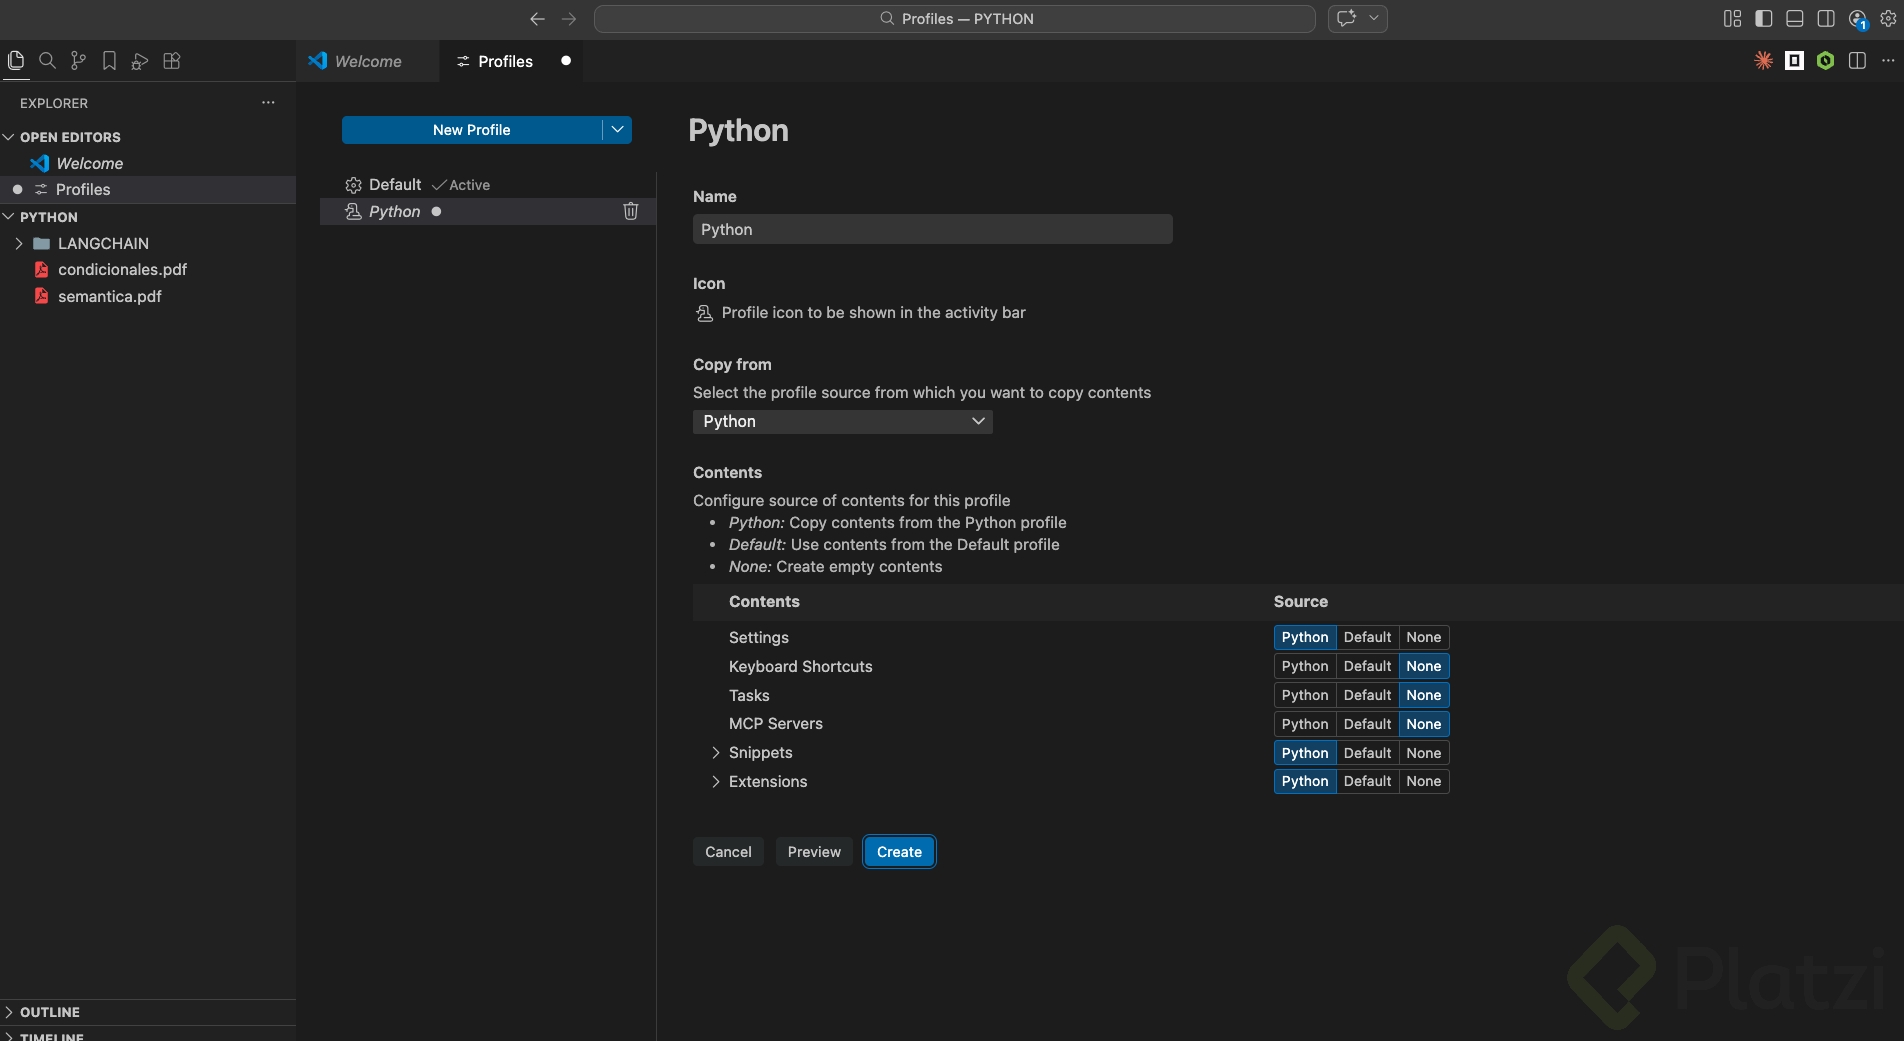
Task: Open the Extensions view
Action: (172, 61)
